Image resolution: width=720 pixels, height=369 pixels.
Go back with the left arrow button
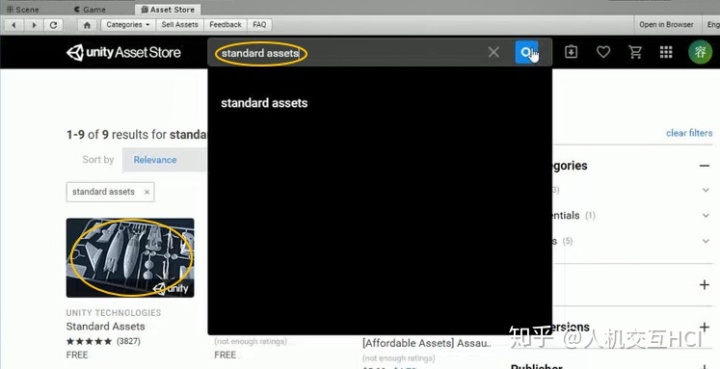click(x=14, y=25)
